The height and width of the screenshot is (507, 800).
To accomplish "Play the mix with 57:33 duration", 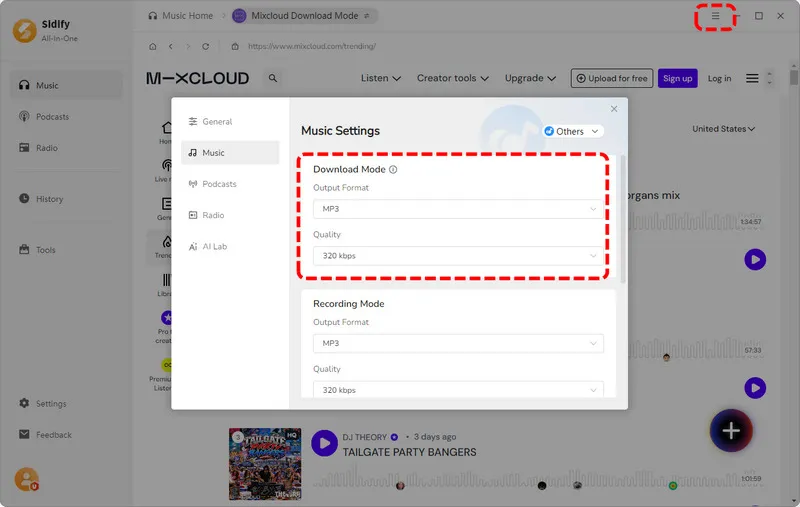I will 755,388.
